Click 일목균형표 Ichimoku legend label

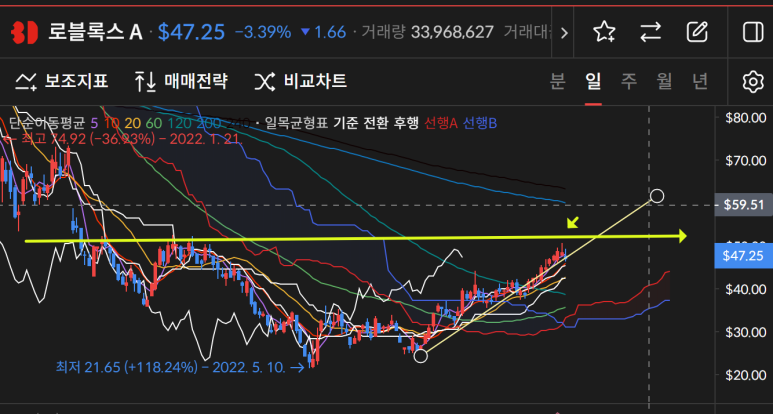(296, 123)
